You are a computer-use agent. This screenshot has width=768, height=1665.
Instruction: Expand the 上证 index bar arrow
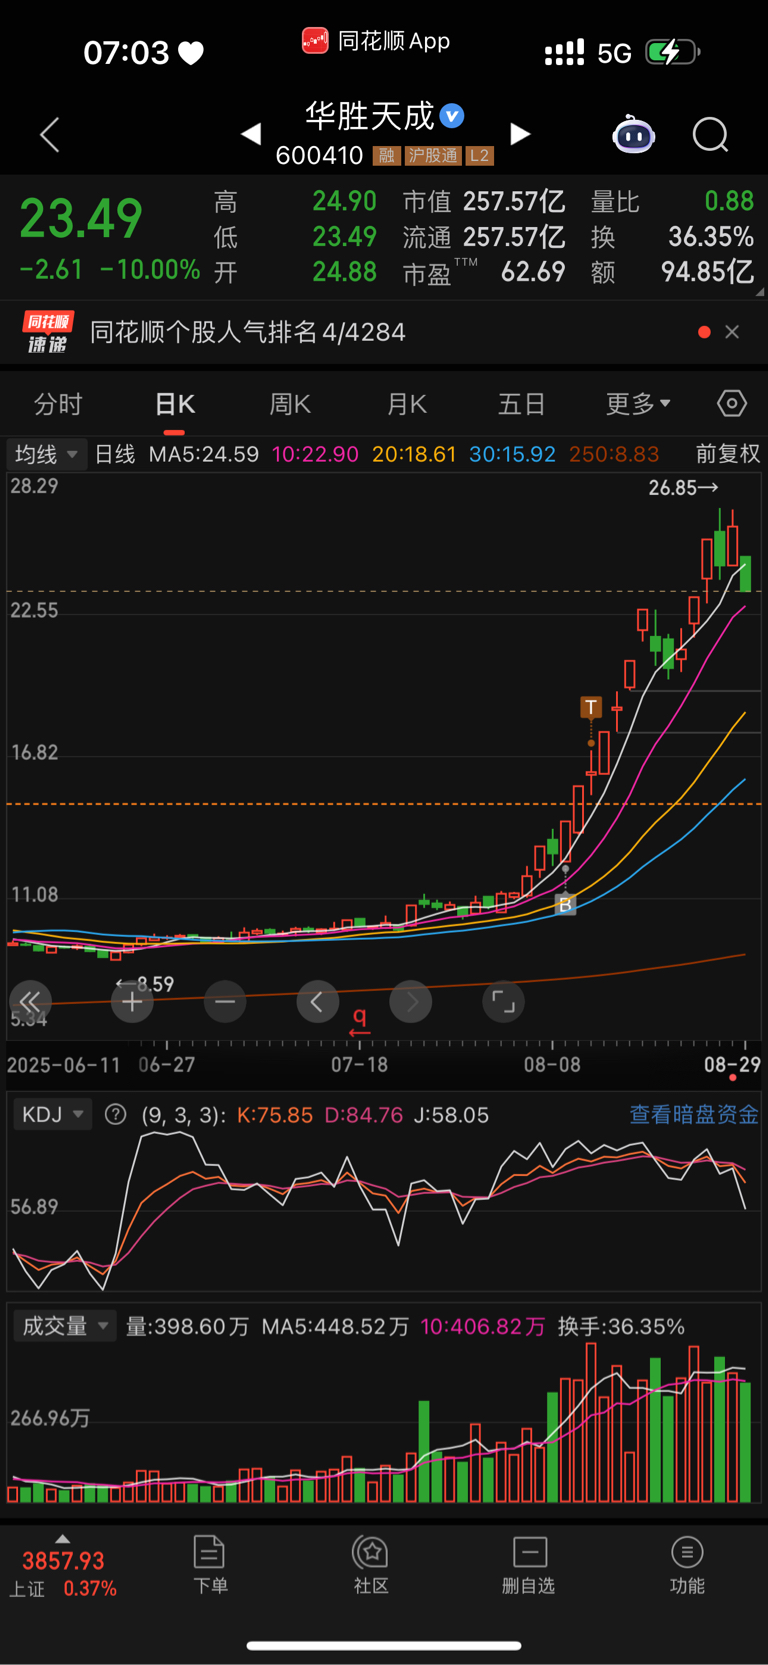click(62, 1538)
